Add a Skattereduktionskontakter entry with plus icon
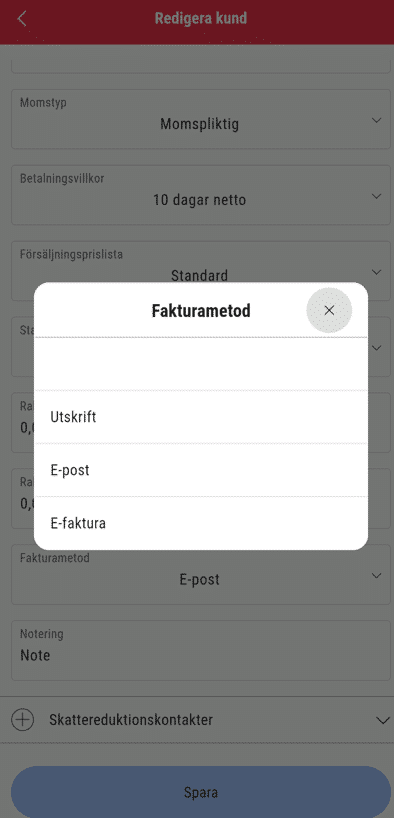This screenshot has width=394, height=818. 22,720
